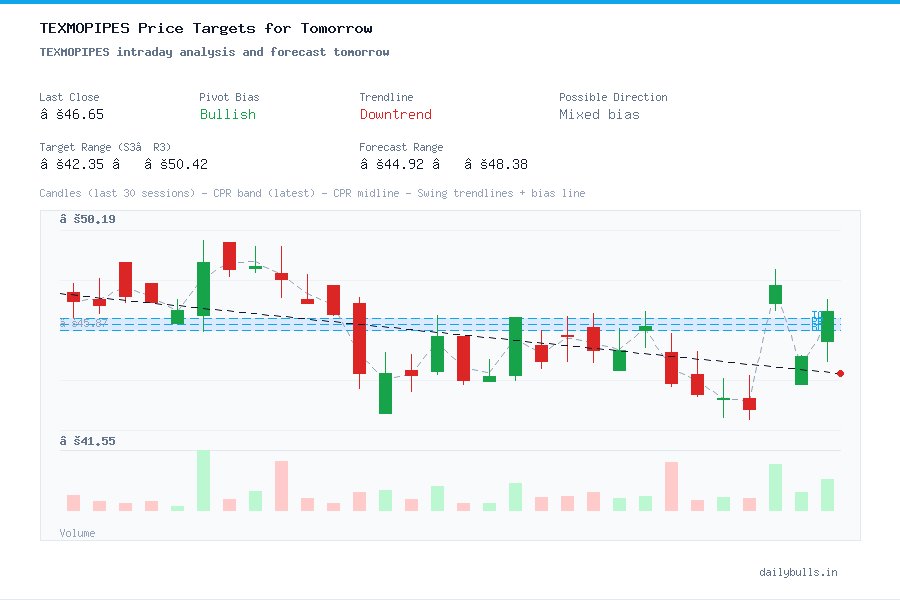Click the tallest green volume bar
This screenshot has width=900, height=600.
point(203,481)
